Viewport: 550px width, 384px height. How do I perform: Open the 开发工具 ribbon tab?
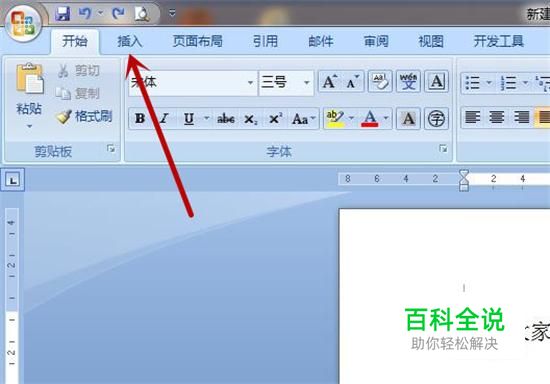tap(498, 41)
